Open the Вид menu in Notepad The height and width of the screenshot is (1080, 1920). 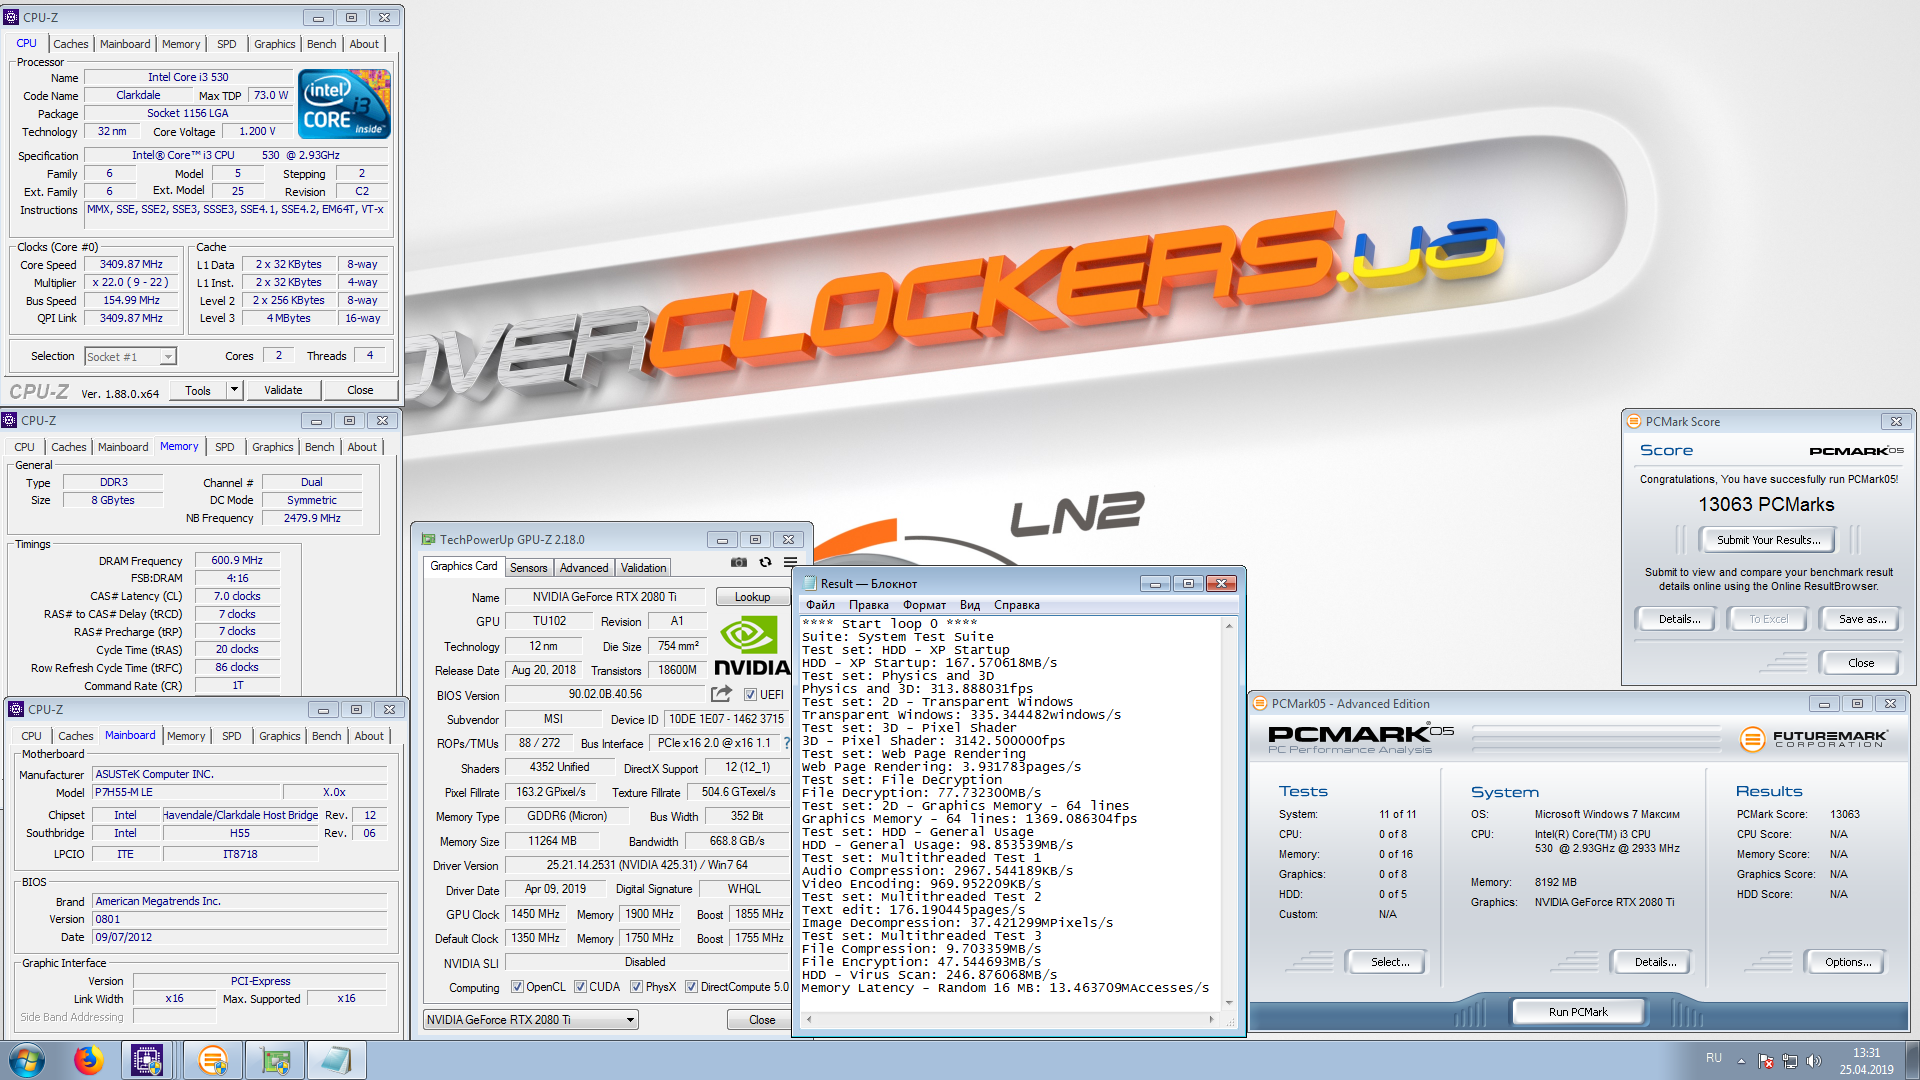[969, 605]
